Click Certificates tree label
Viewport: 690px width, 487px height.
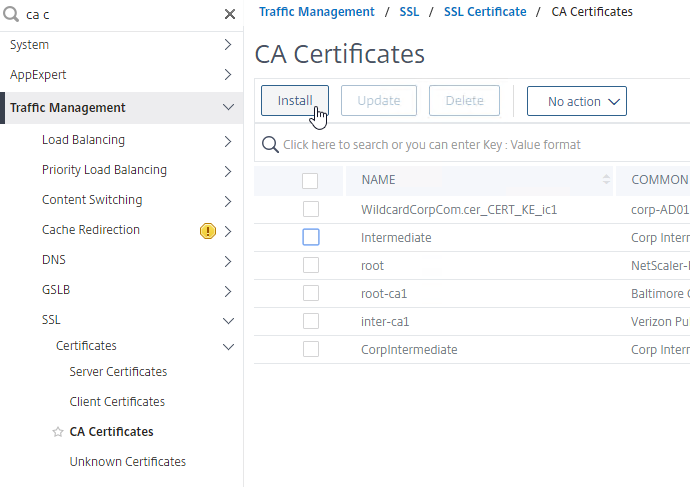click(86, 346)
